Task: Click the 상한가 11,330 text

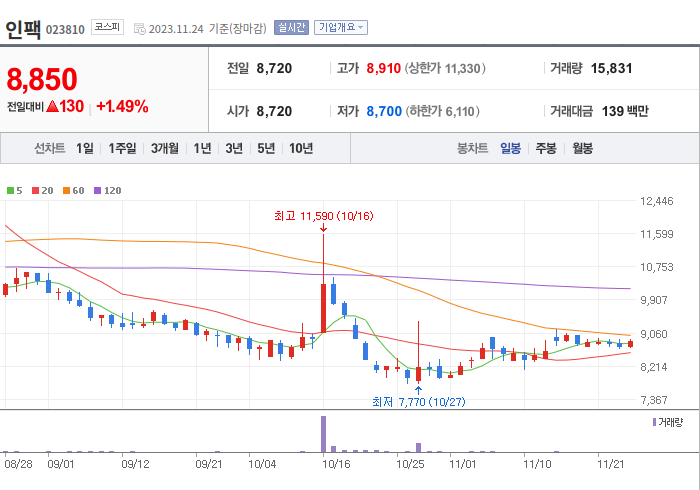Action: (445, 68)
